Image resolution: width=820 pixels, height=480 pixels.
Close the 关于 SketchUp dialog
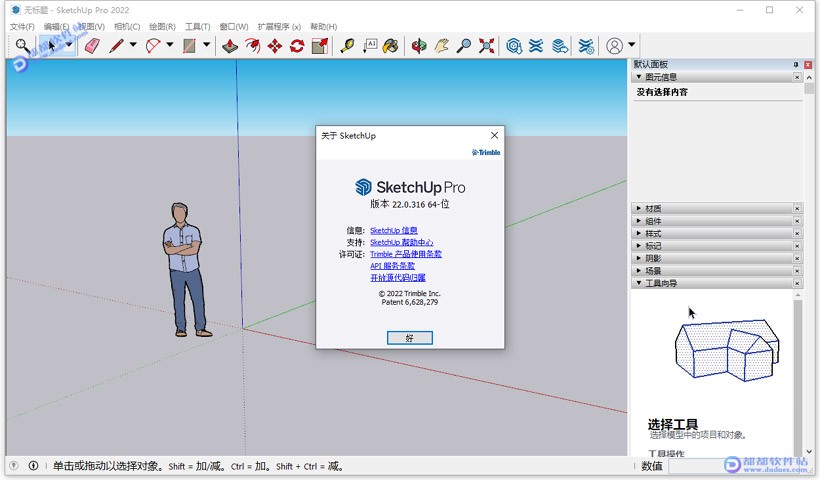[x=494, y=135]
